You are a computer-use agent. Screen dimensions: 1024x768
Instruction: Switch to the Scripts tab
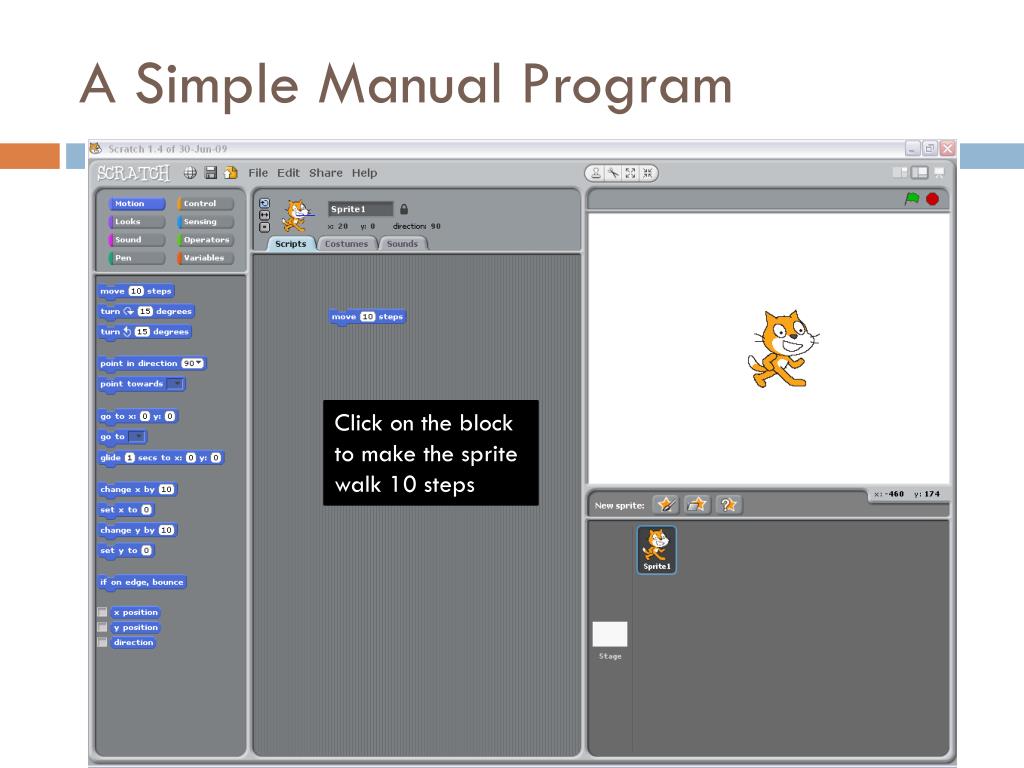(x=291, y=244)
